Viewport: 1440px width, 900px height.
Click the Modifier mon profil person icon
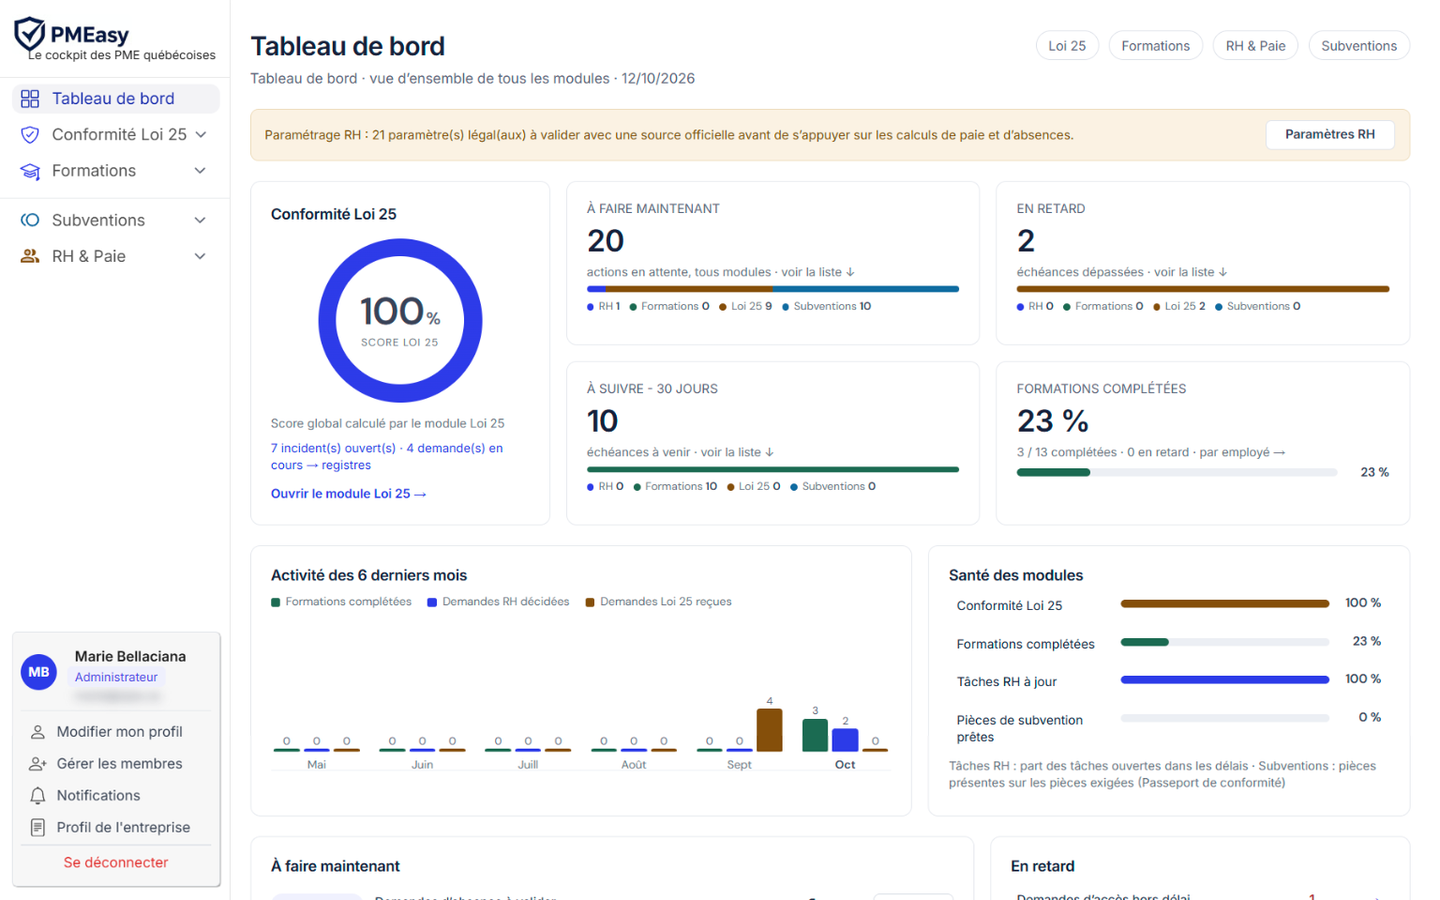click(38, 732)
